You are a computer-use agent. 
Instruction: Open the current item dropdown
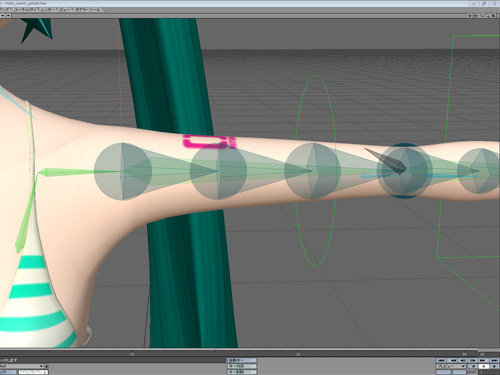tap(22, 366)
